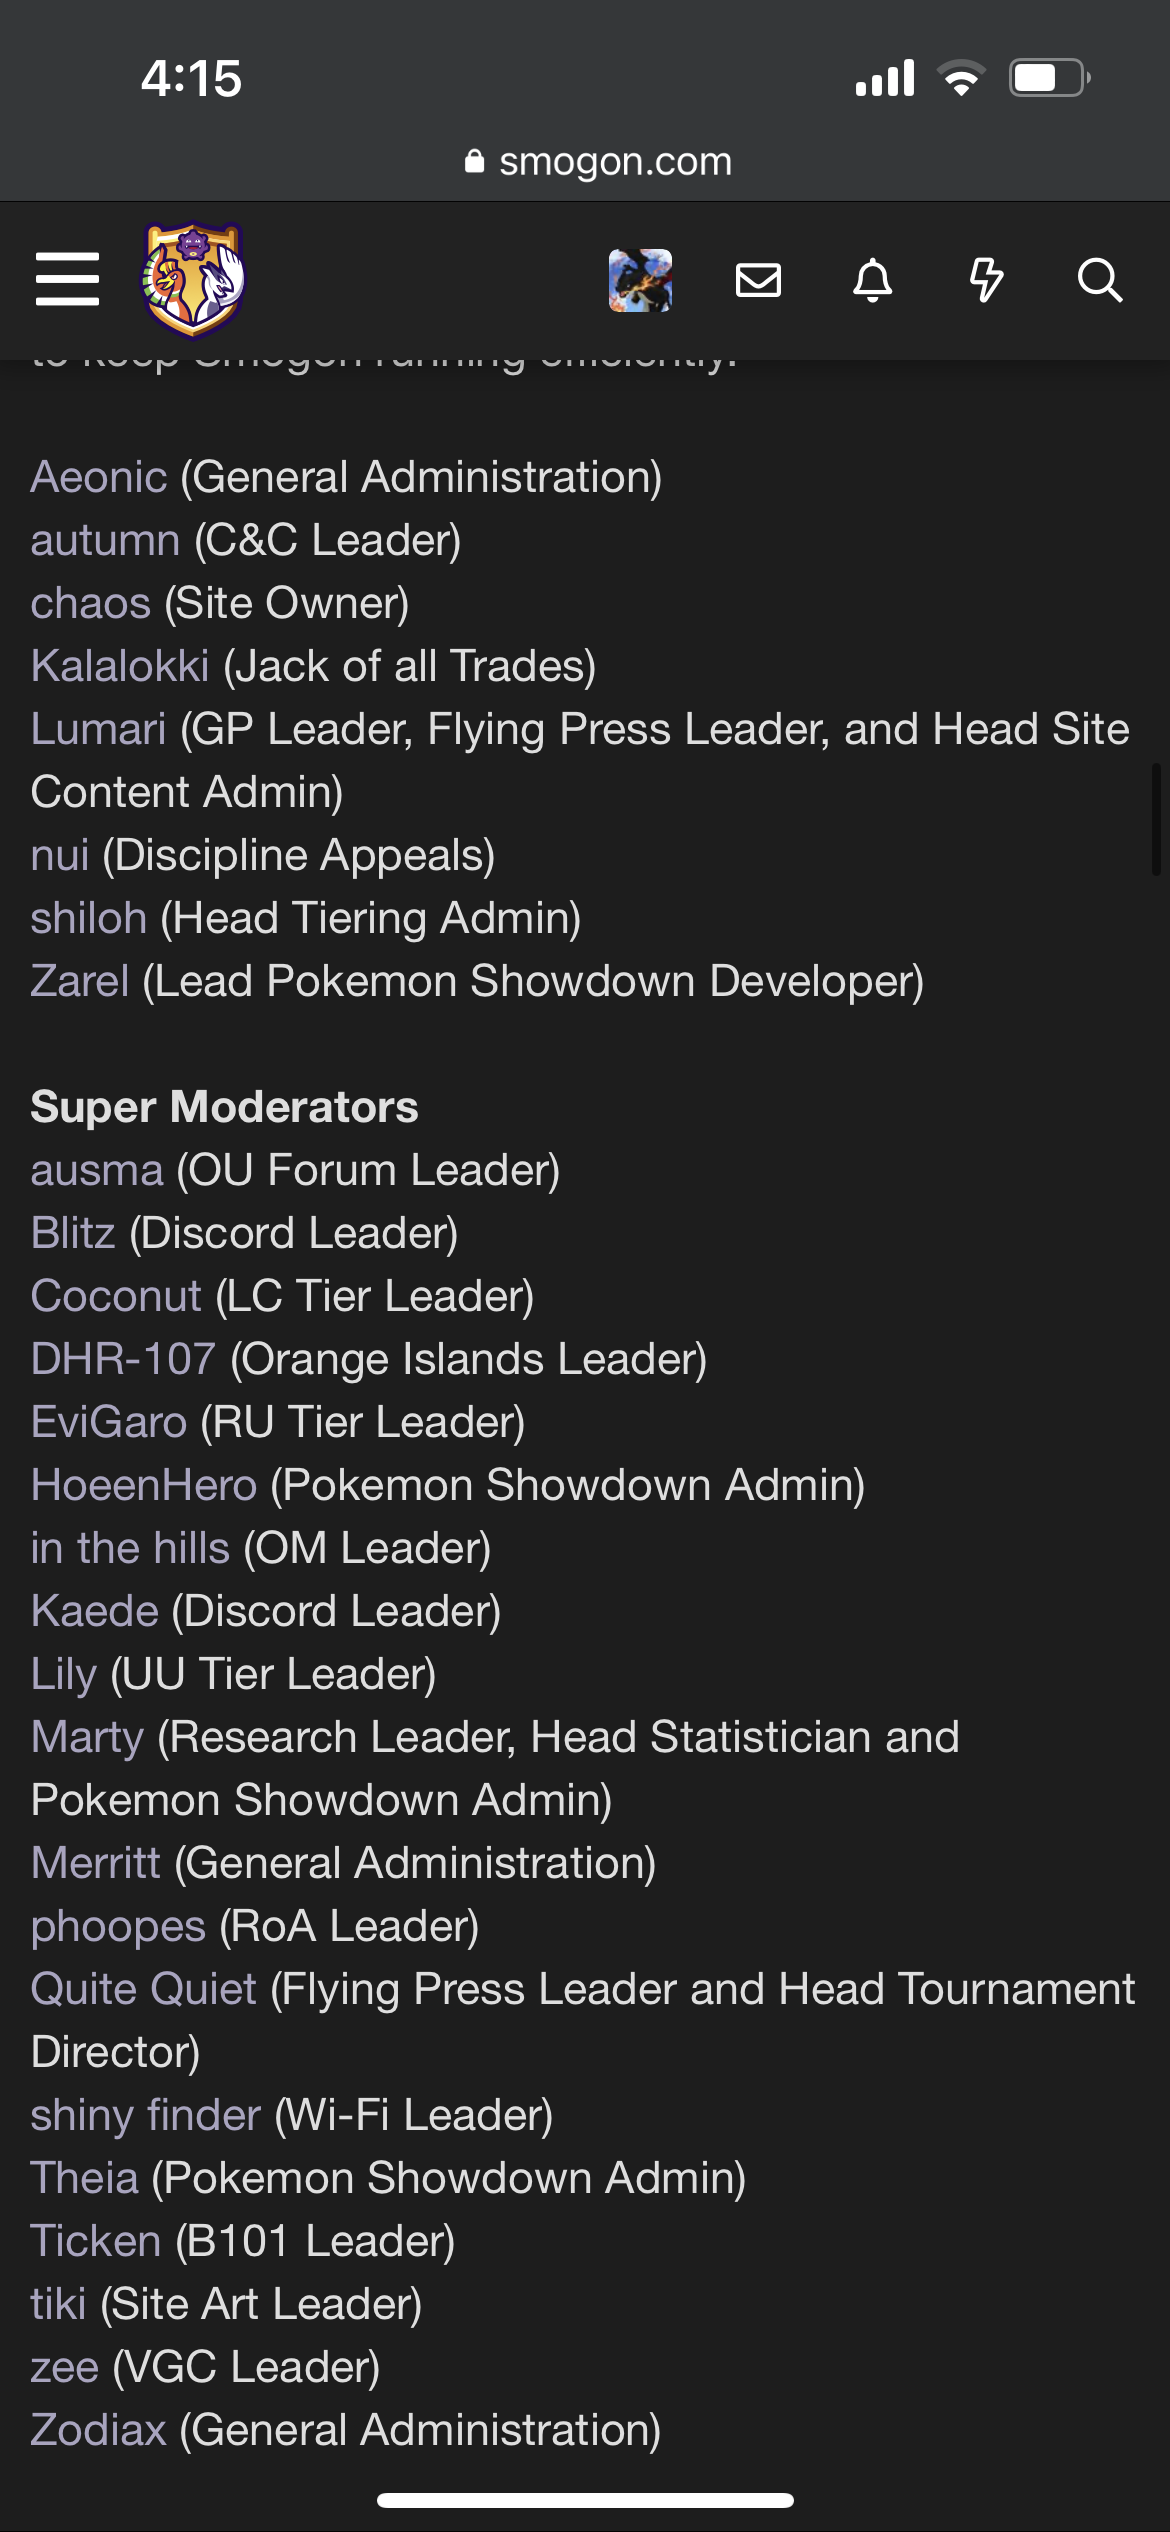Screen dimensions: 1170x2532
Task: Open ausma's OU Forum Leader profile
Action: pos(97,1170)
